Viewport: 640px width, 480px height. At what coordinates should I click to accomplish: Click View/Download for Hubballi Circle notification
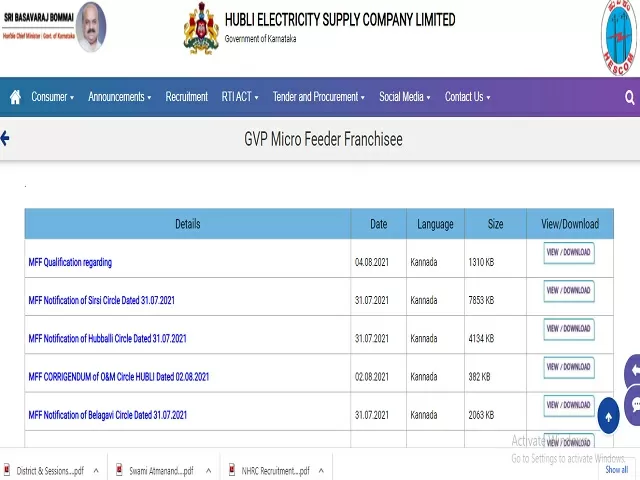coord(568,329)
